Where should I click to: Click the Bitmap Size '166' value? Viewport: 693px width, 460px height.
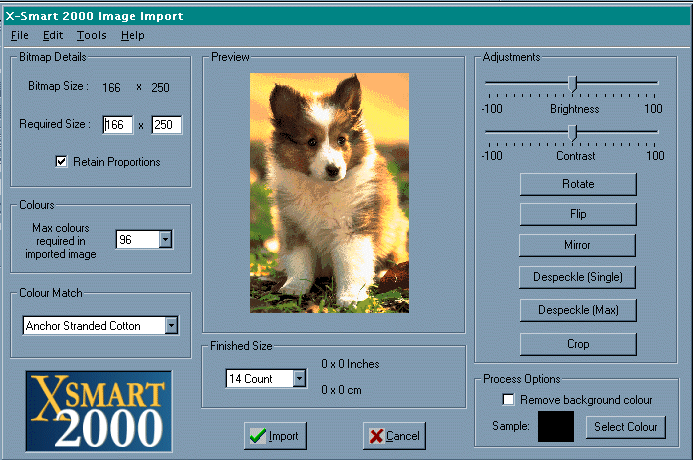(111, 87)
